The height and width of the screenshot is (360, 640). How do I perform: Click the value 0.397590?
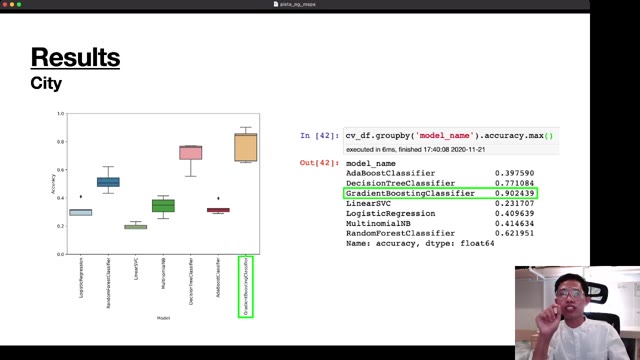pos(514,173)
